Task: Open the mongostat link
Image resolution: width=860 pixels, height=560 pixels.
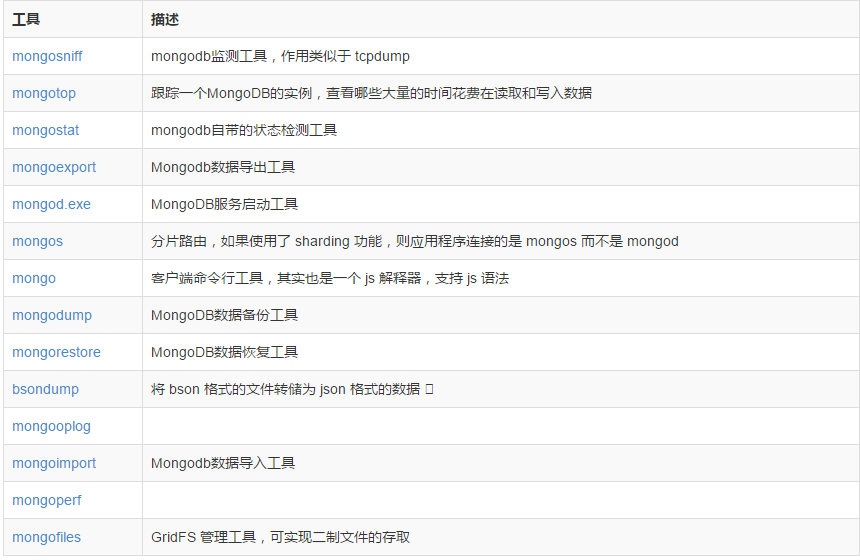Action: (x=46, y=131)
